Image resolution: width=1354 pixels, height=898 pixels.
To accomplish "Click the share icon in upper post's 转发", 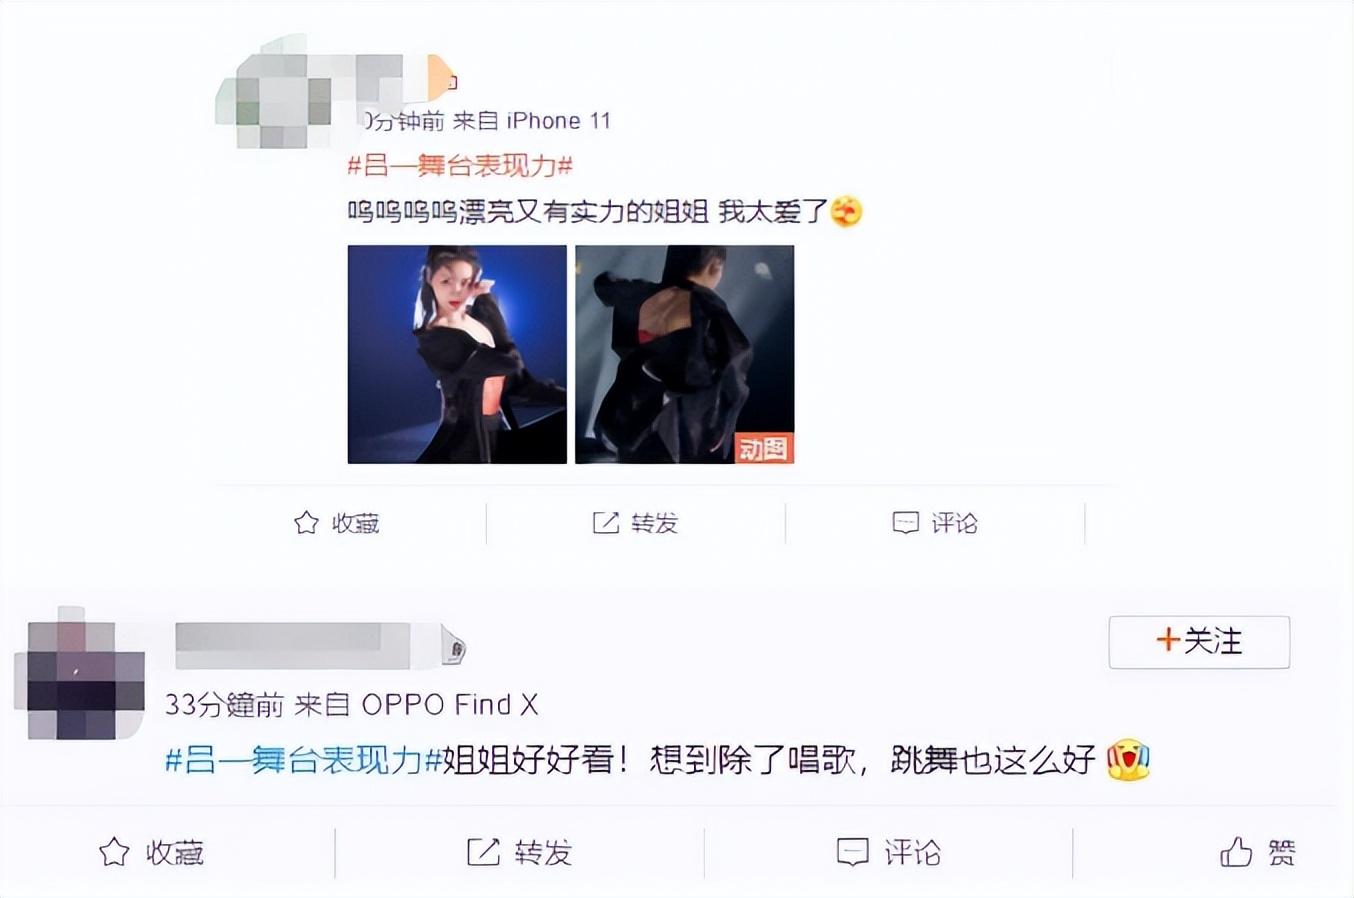I will [x=605, y=522].
